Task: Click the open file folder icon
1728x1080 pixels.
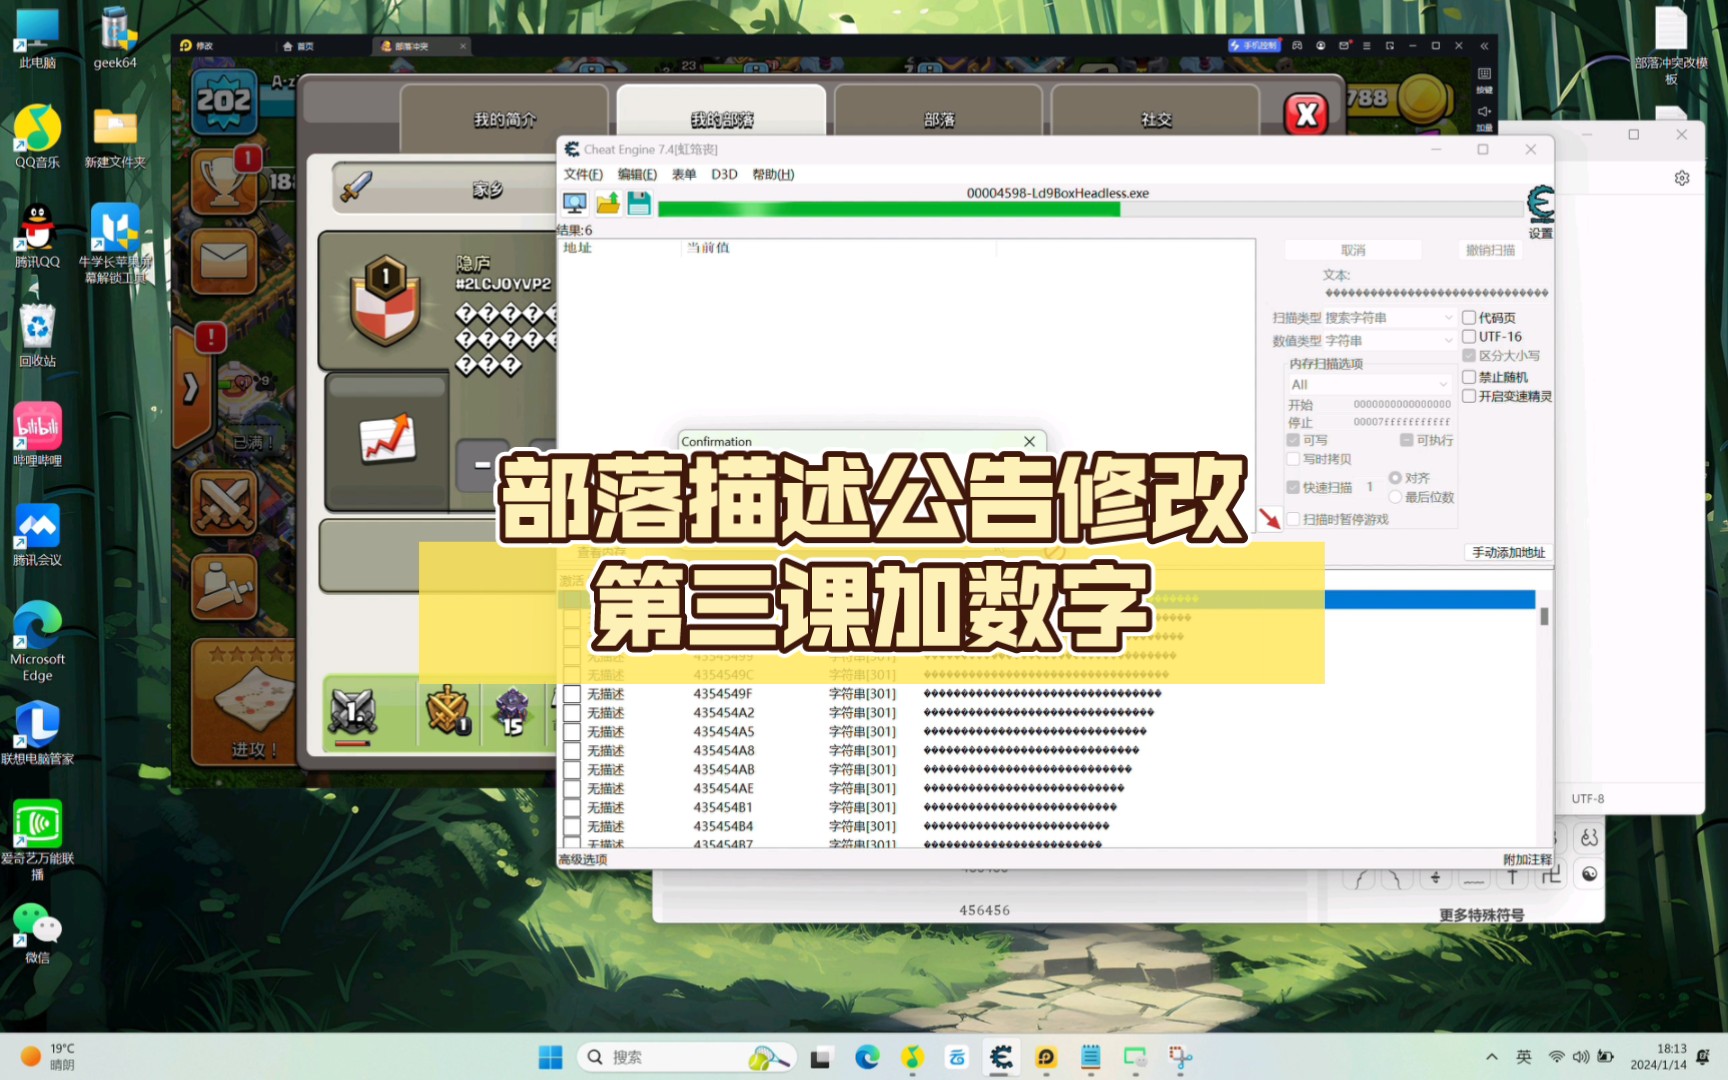Action: (608, 204)
